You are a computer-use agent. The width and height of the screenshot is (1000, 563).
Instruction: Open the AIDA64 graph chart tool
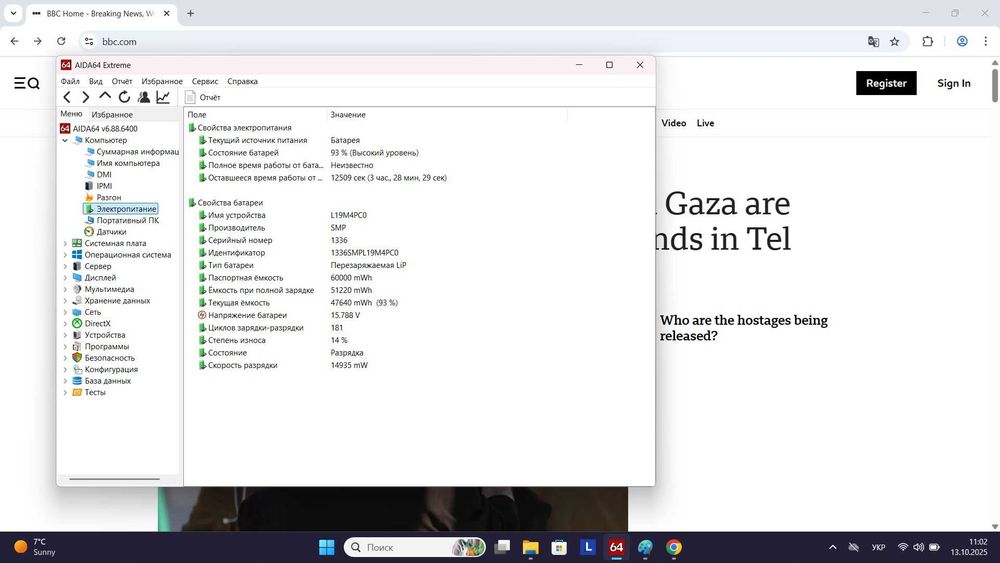coord(163,97)
